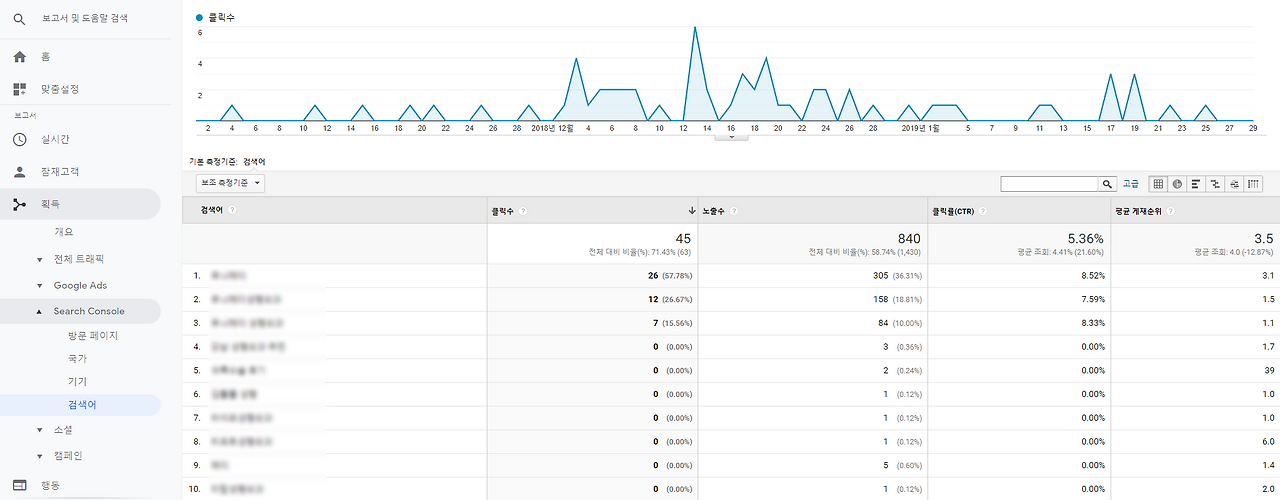Sort by 클릭률(CTR) column header
The height and width of the screenshot is (500, 1280).
click(953, 211)
